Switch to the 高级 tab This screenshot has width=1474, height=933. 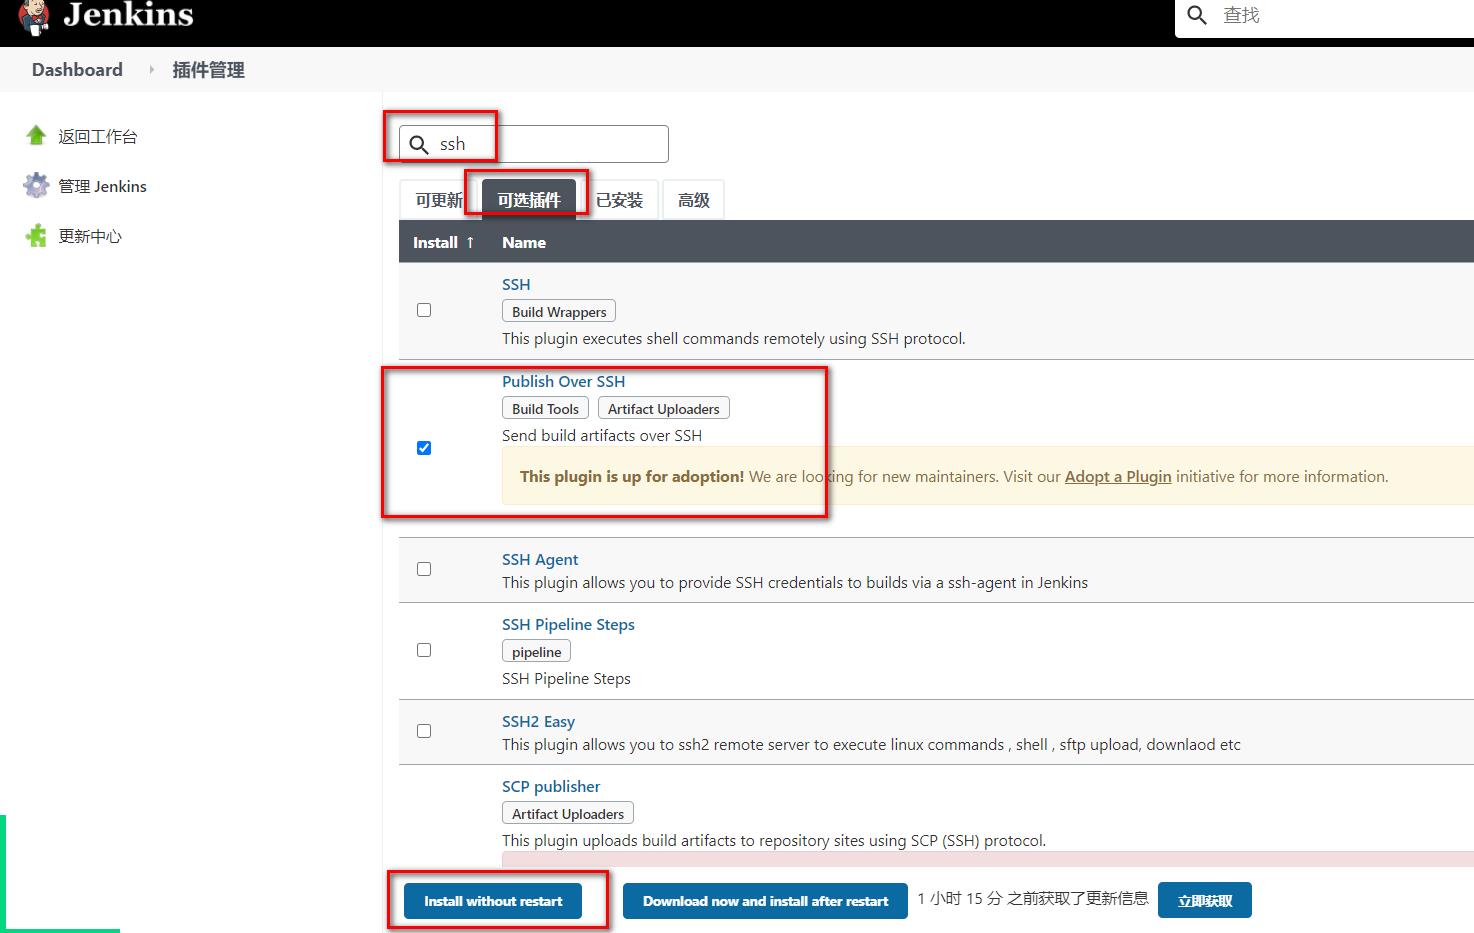click(x=693, y=200)
